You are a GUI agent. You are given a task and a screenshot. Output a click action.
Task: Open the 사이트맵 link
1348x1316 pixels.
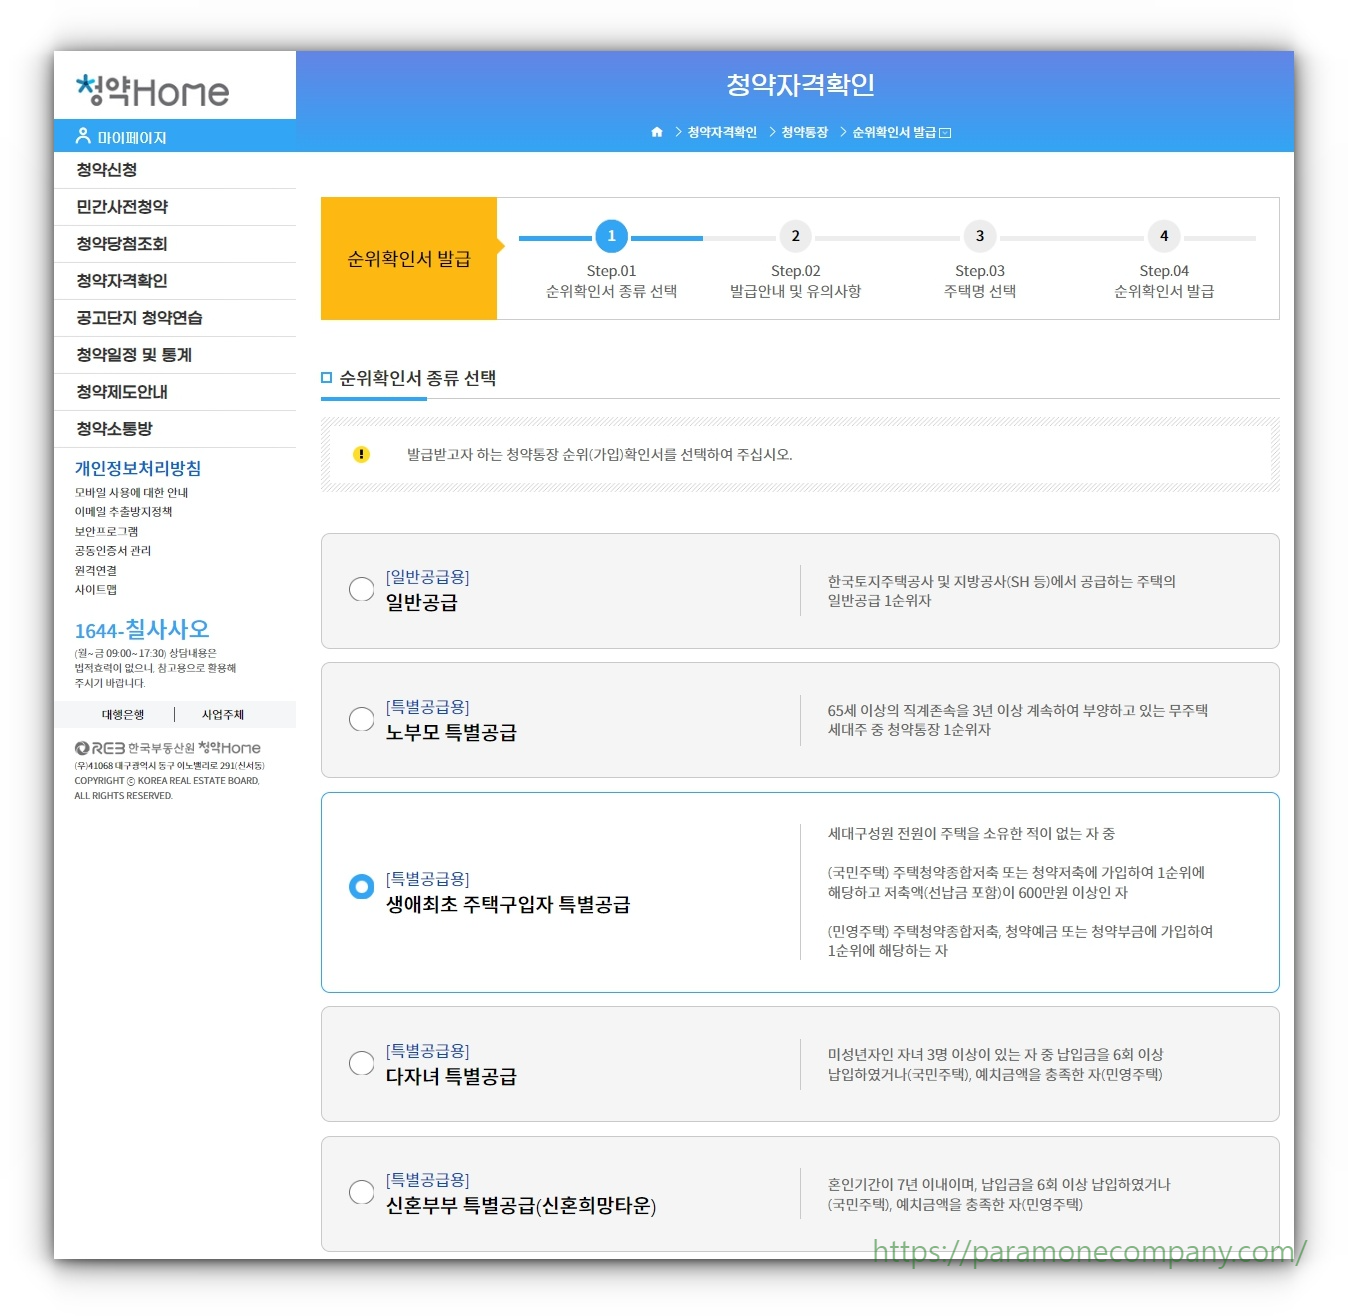point(95,590)
